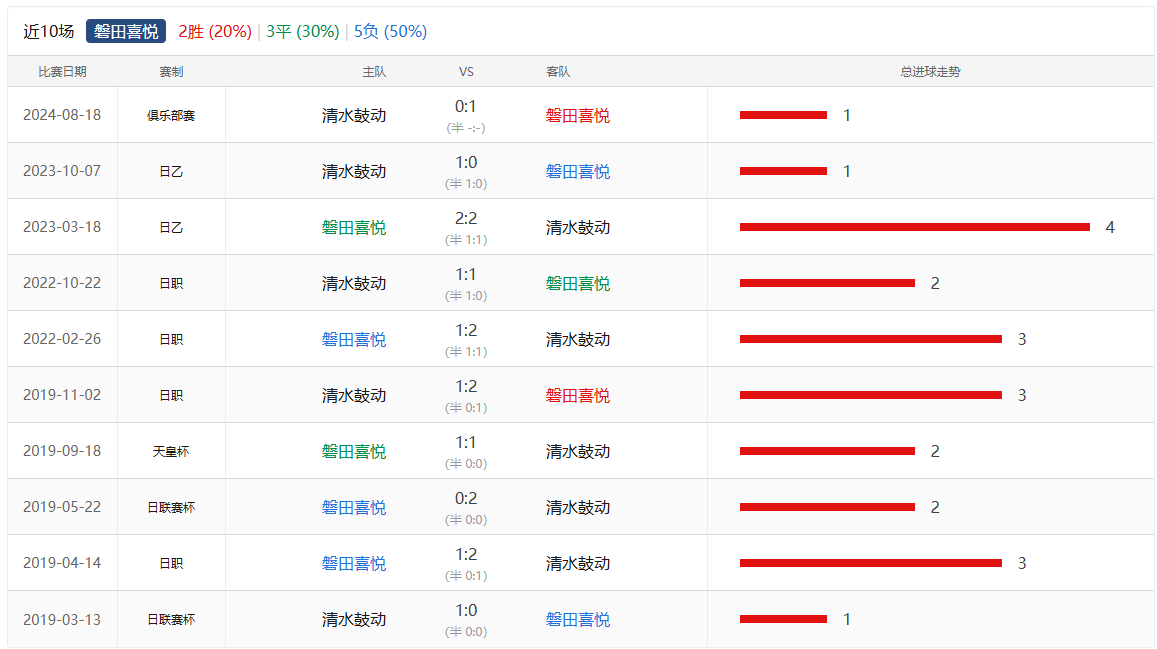This screenshot has height=649, width=1157.
Task: Click home team 清水鼓动 in 2019-03-13 row
Action: pos(354,620)
